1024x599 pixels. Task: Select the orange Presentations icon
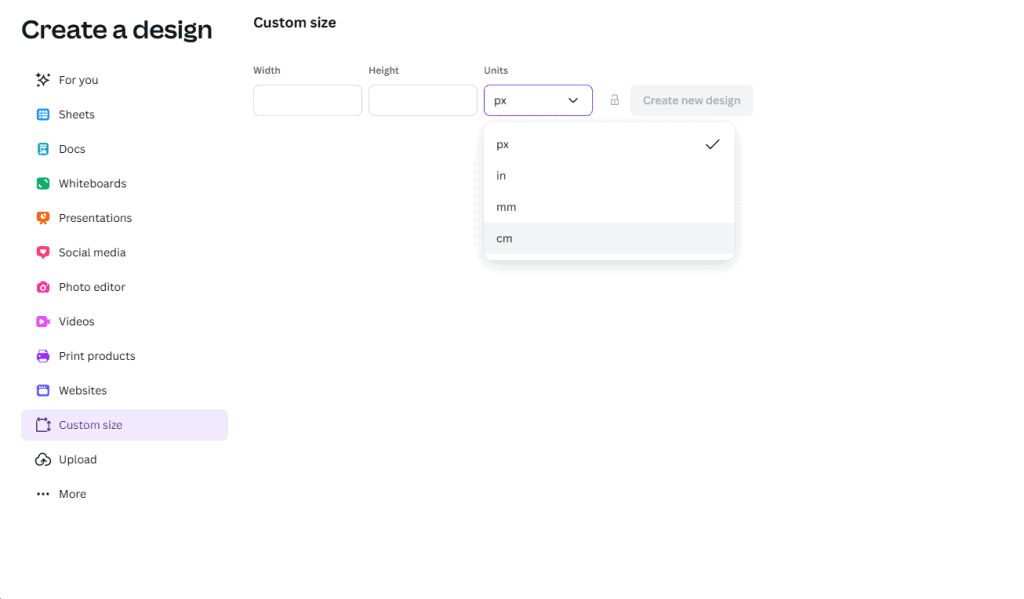tap(43, 218)
